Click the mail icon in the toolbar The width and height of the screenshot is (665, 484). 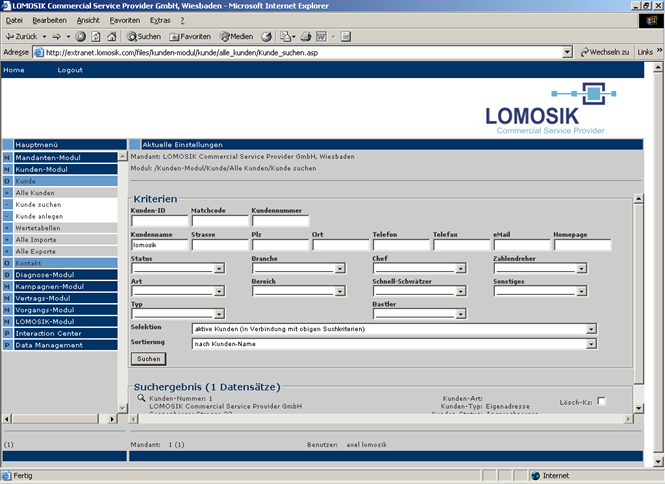point(285,36)
